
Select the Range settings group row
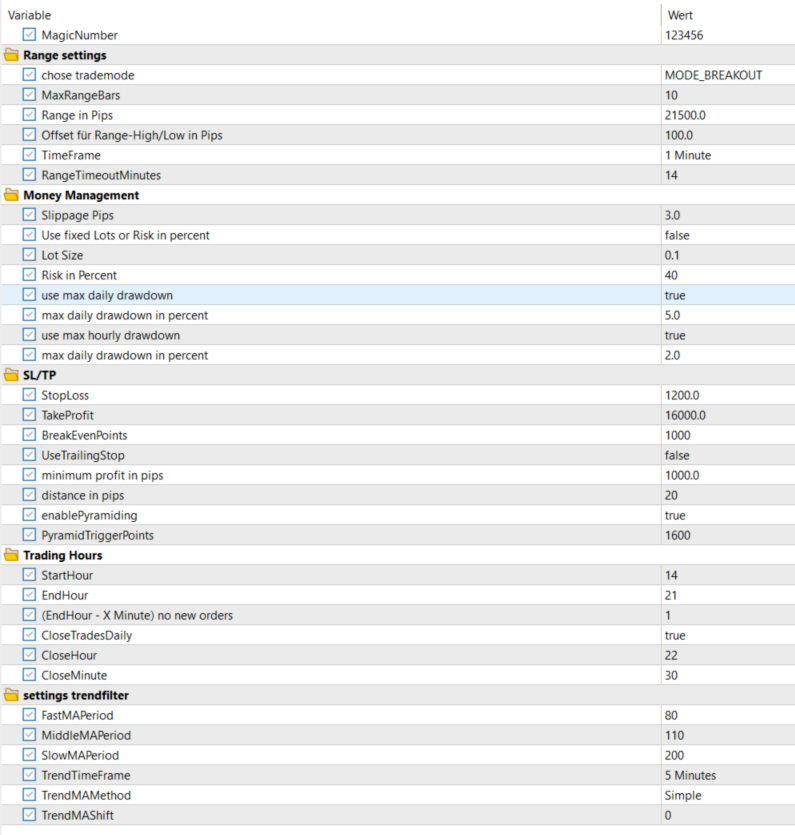tap(398, 55)
